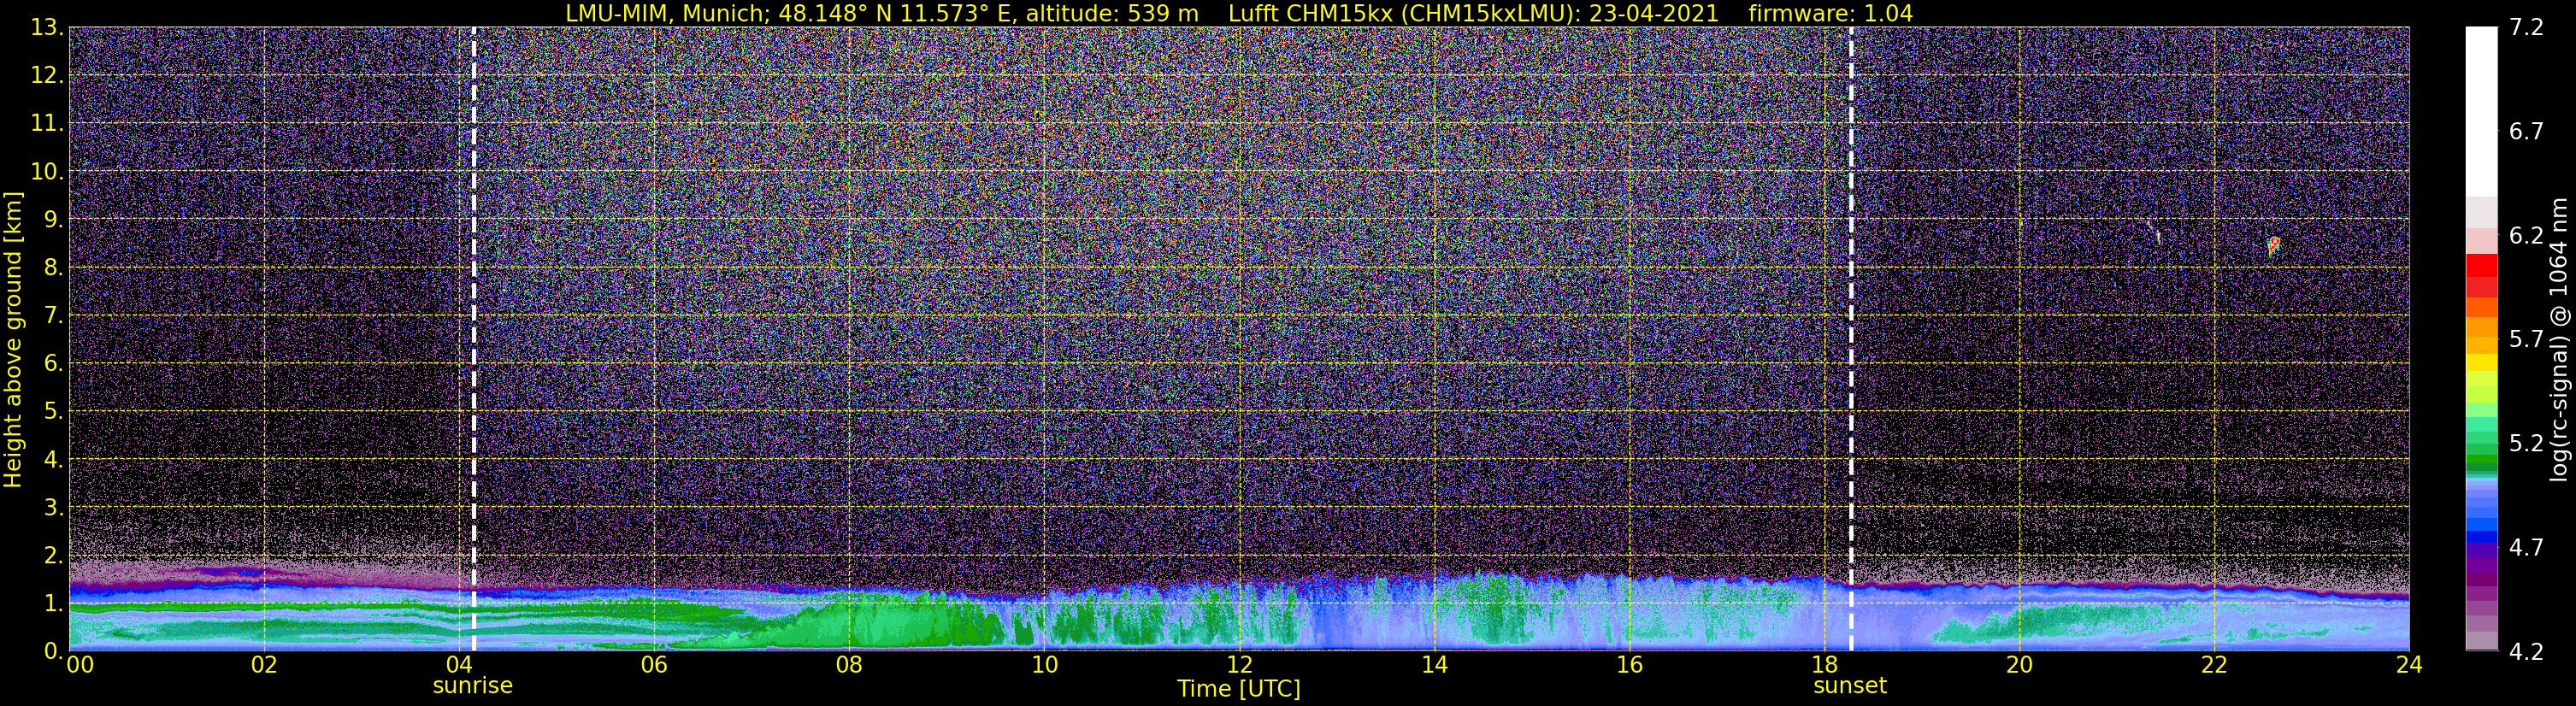The width and height of the screenshot is (2576, 706).
Task: Click the time axis tick label 10
Action: [1044, 666]
